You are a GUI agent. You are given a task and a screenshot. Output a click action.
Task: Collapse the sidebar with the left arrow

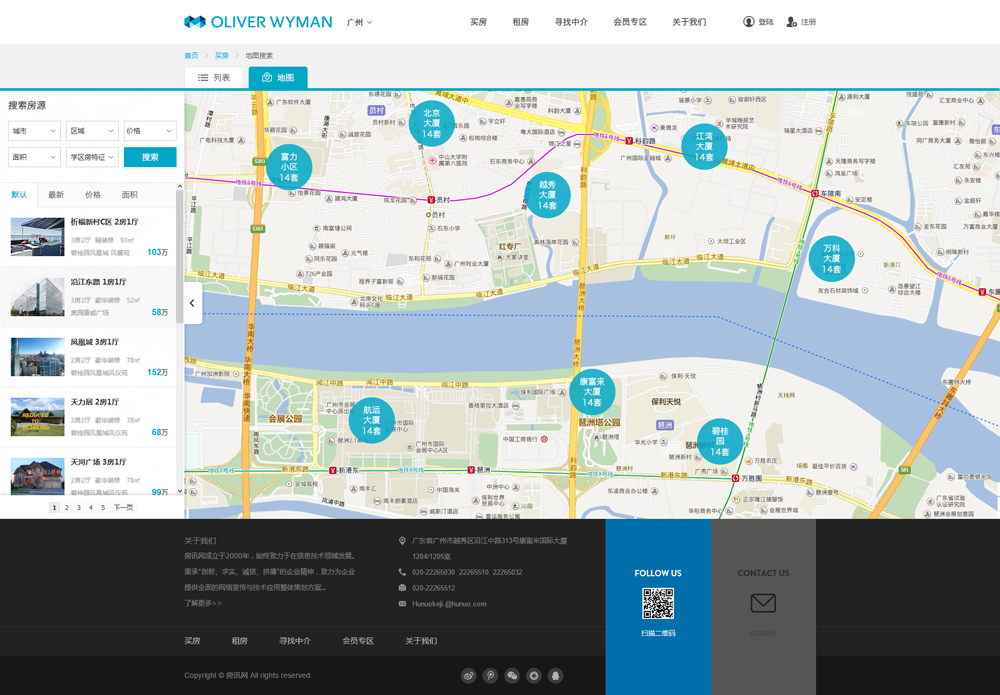pos(192,303)
